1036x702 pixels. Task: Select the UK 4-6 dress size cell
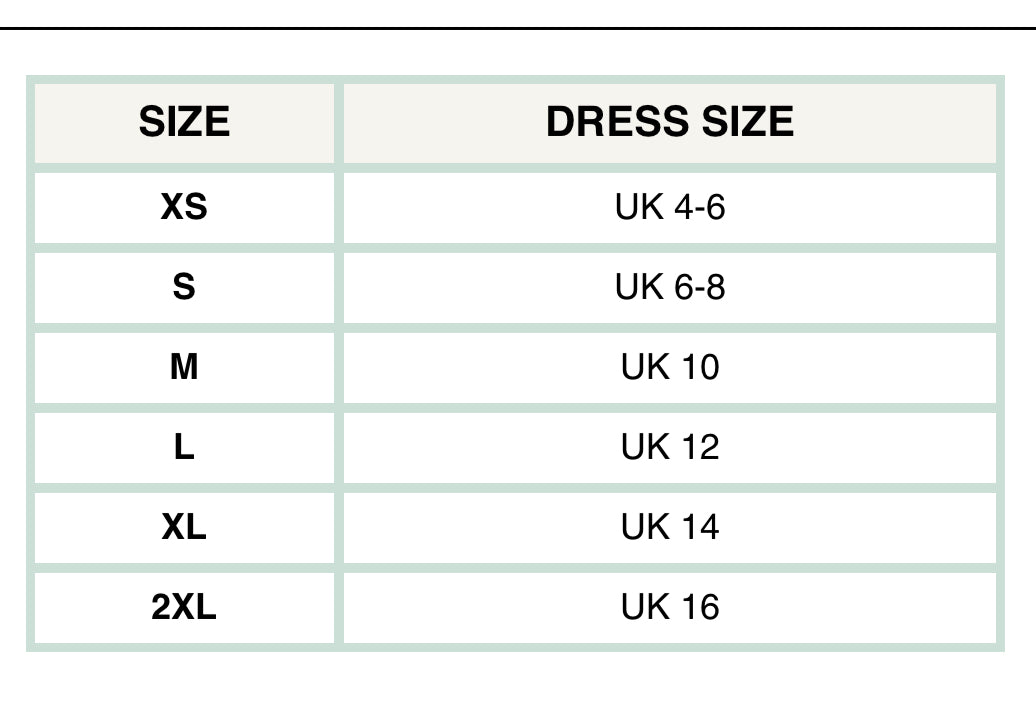tap(669, 207)
